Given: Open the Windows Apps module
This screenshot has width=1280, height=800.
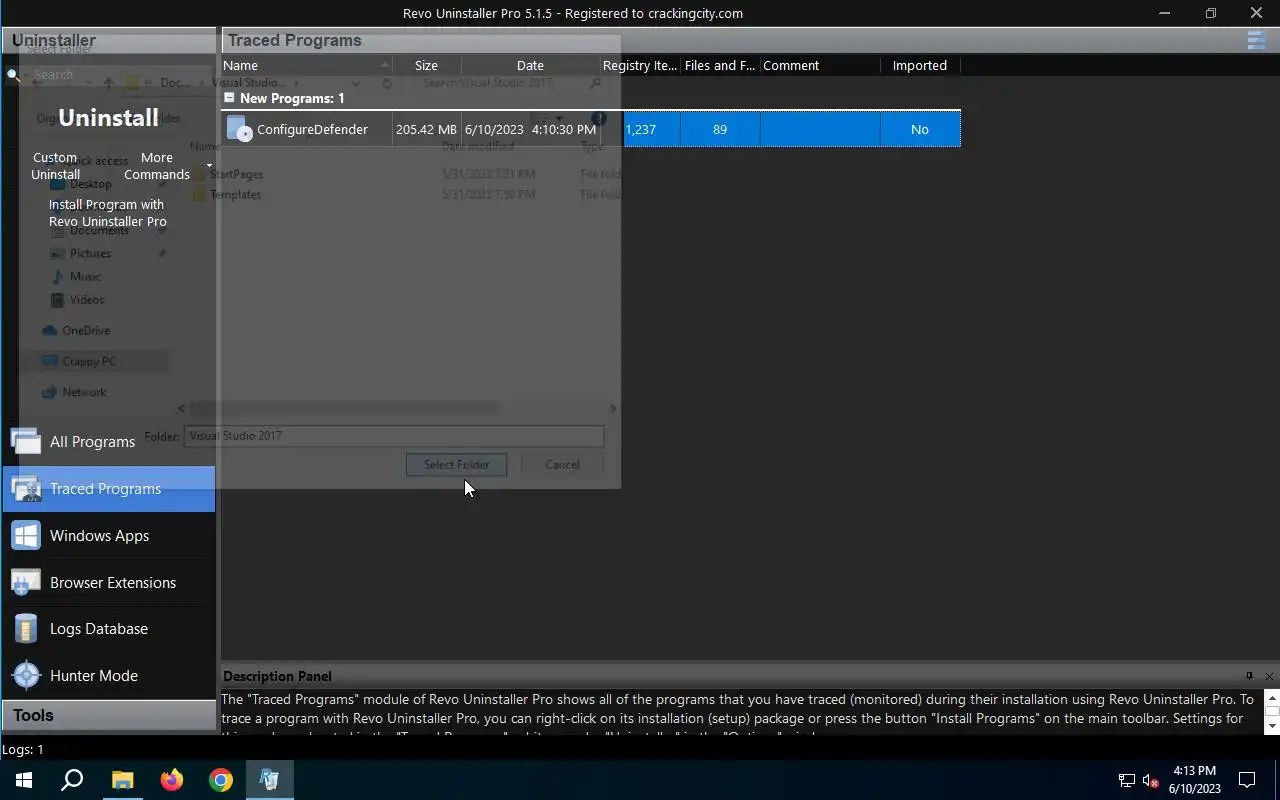Looking at the screenshot, I should click(x=108, y=536).
